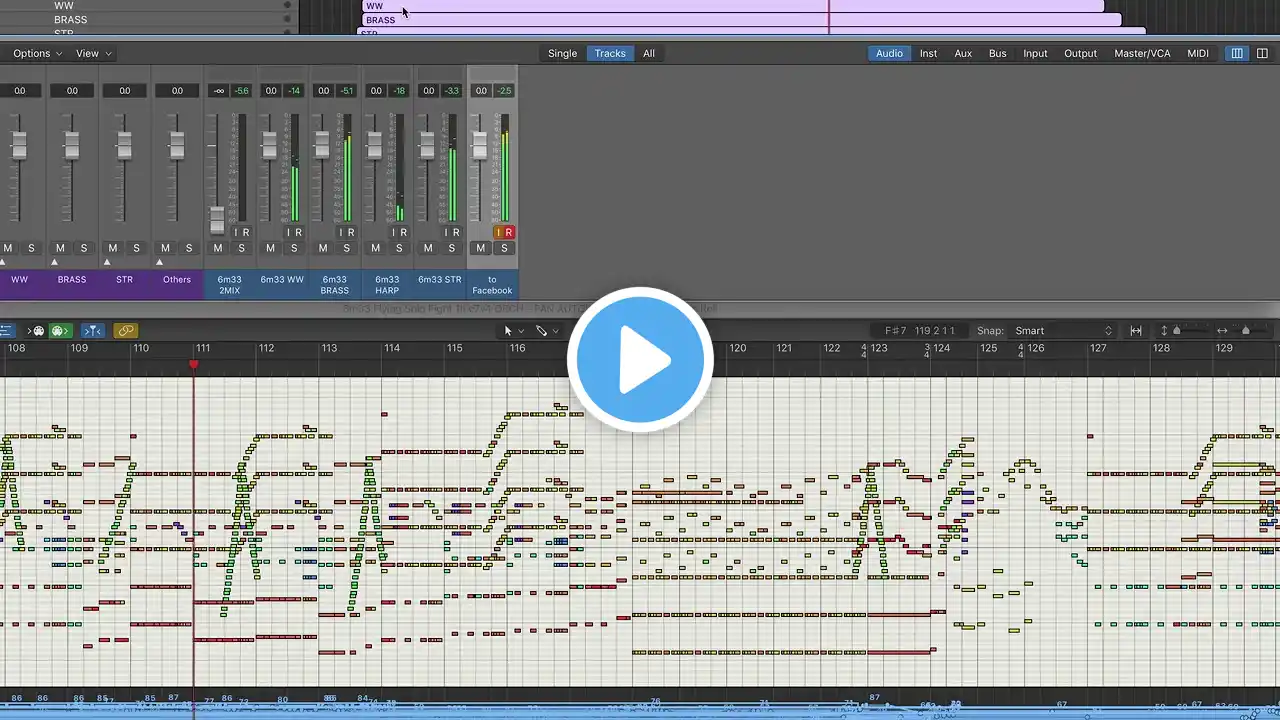Solo the 6m33 WW channel
This screenshot has width=1280, height=720.
[x=294, y=248]
